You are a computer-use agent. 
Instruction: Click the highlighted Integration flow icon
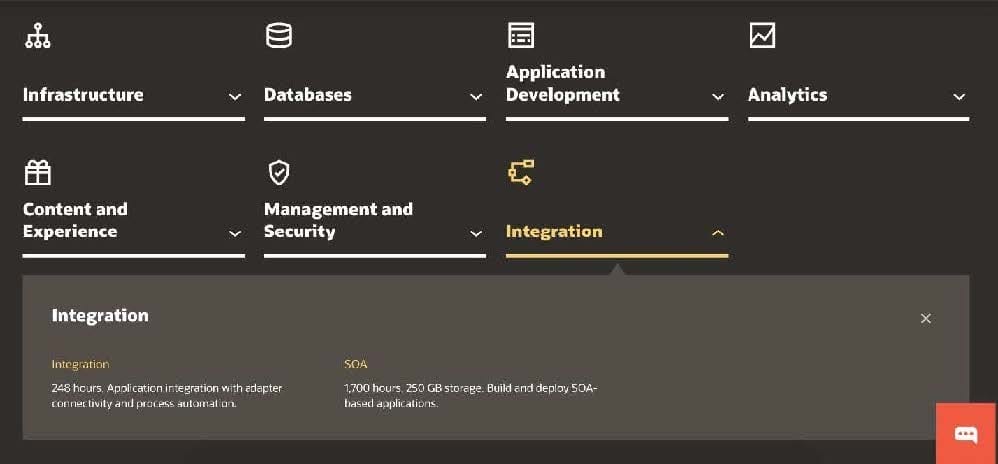click(520, 173)
